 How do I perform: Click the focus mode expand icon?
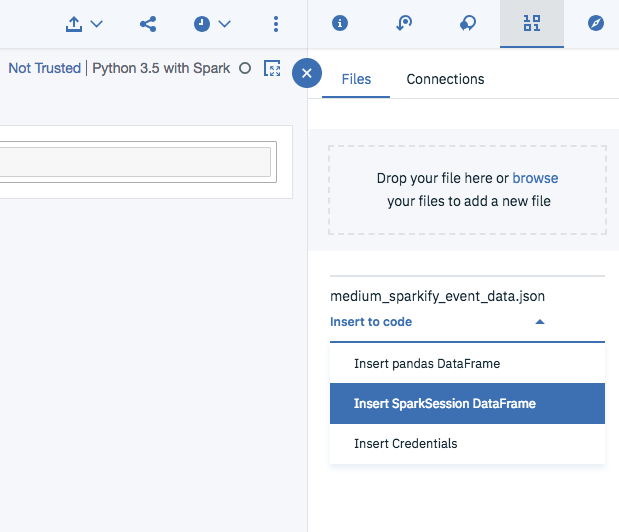[x=272, y=68]
